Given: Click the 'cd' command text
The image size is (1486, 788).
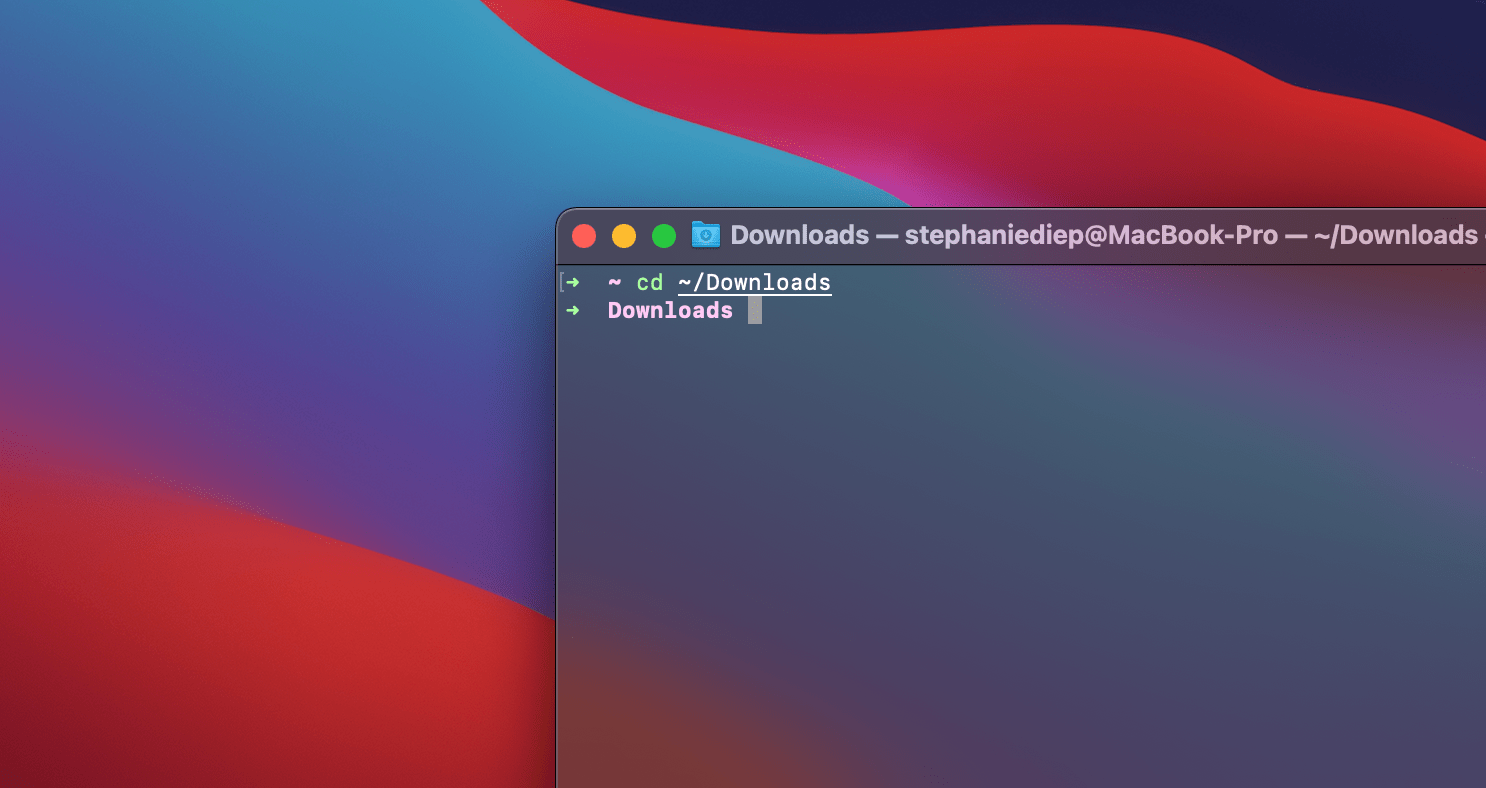Looking at the screenshot, I should tap(650, 283).
